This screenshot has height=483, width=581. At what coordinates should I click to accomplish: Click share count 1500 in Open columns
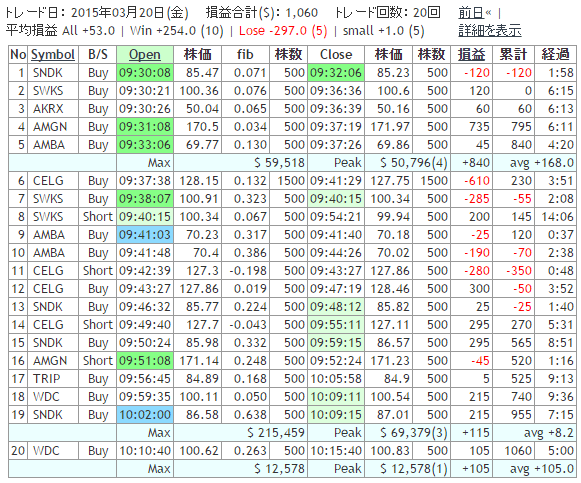[x=291, y=181]
